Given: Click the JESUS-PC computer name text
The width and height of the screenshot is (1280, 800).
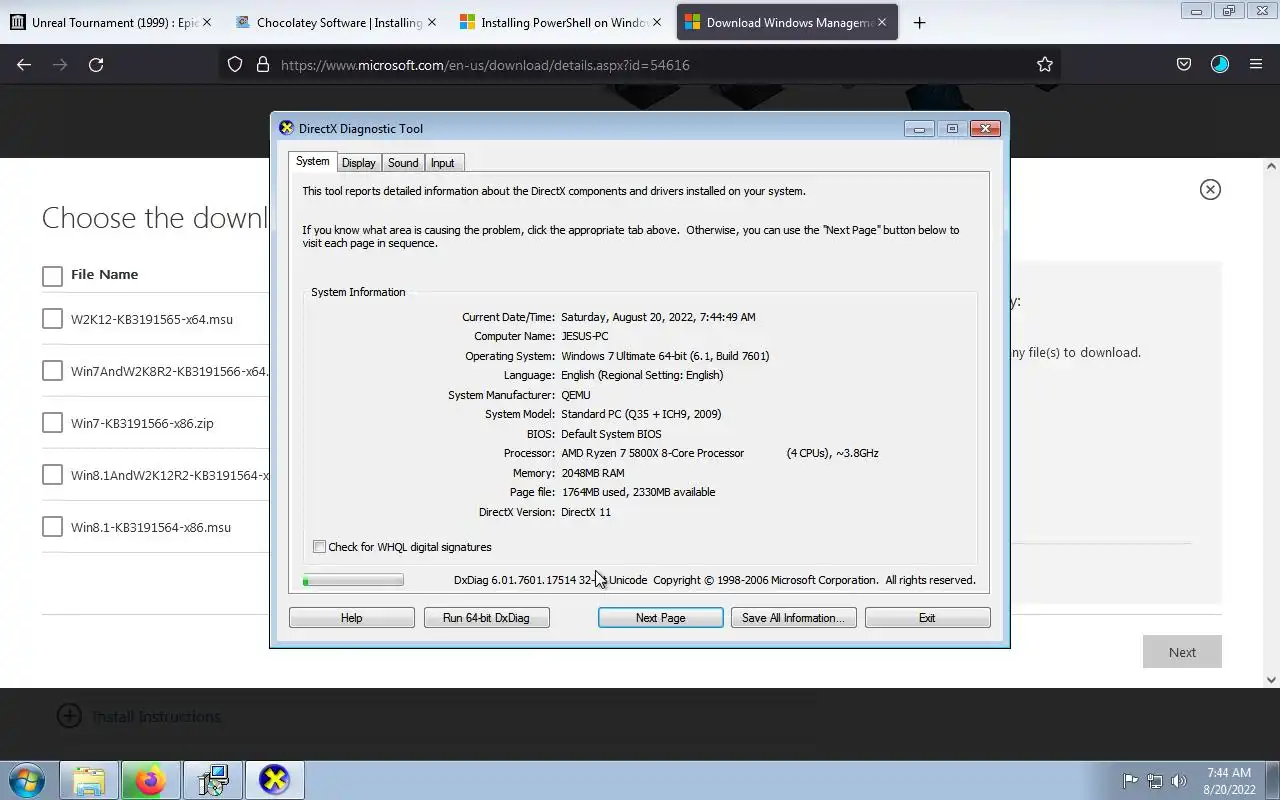Looking at the screenshot, I should coord(584,336).
